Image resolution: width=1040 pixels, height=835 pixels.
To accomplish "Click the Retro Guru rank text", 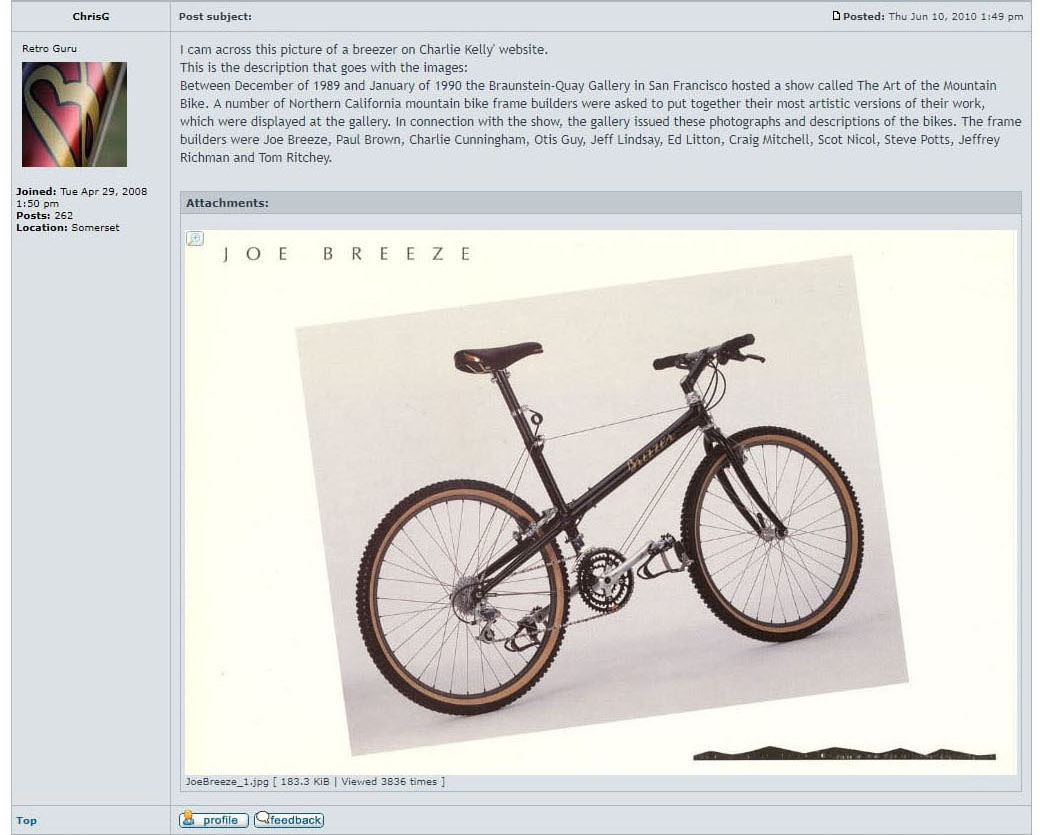I will pos(50,48).
